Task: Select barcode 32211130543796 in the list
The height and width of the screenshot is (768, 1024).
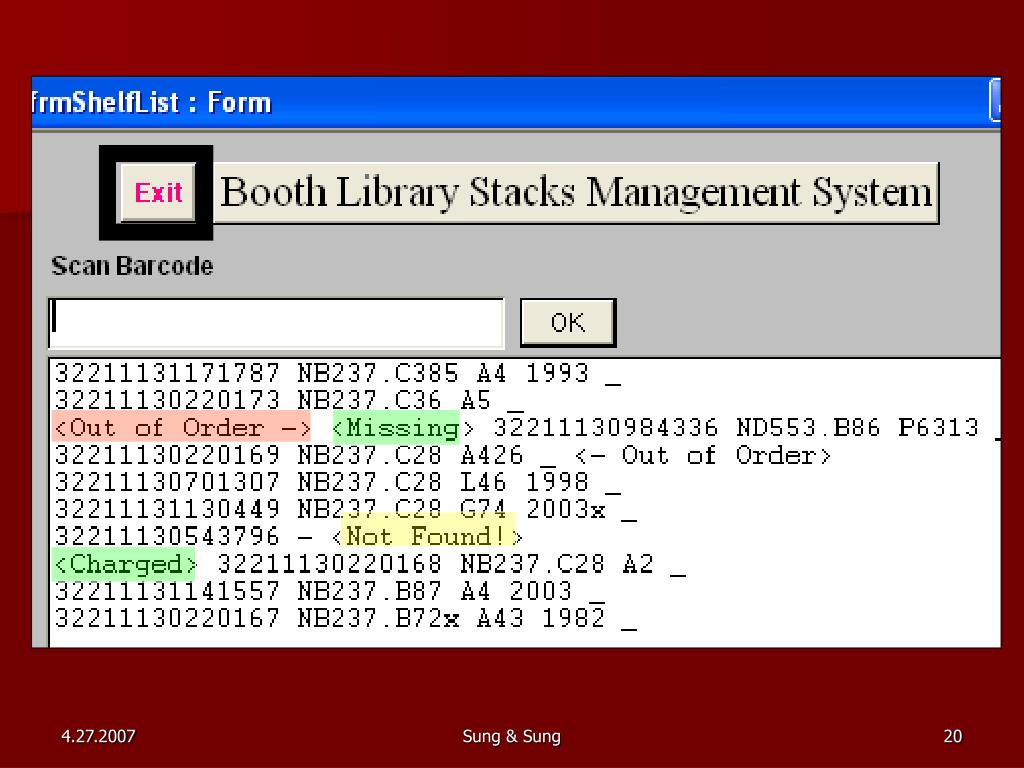Action: point(167,536)
